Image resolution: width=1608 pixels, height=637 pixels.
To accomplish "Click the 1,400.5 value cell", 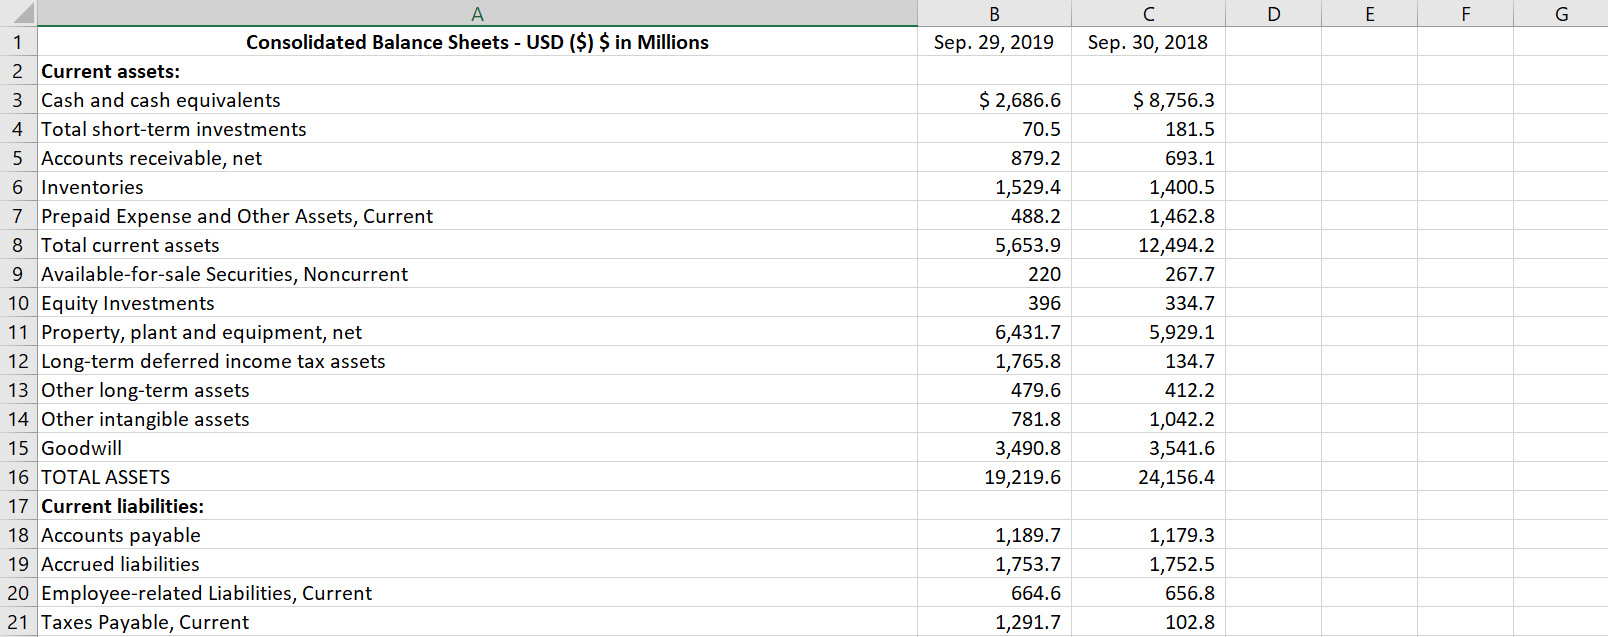I will click(x=1148, y=187).
